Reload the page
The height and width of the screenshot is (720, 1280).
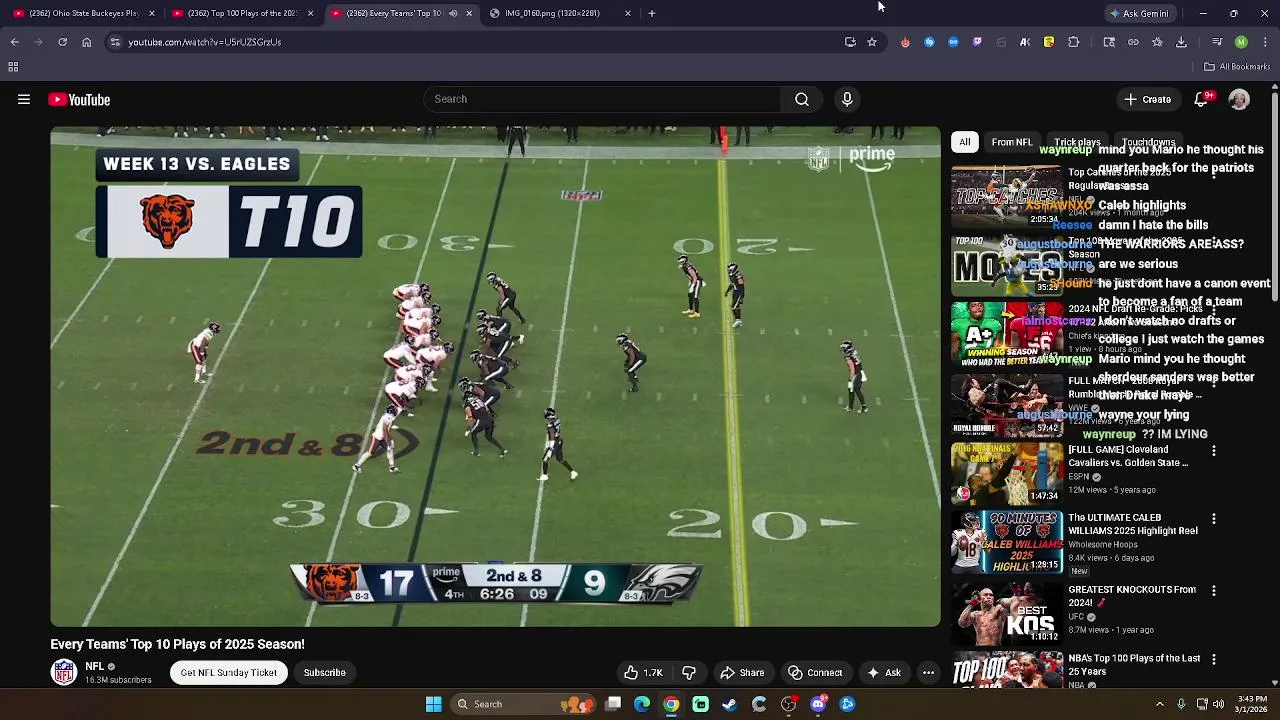(62, 42)
